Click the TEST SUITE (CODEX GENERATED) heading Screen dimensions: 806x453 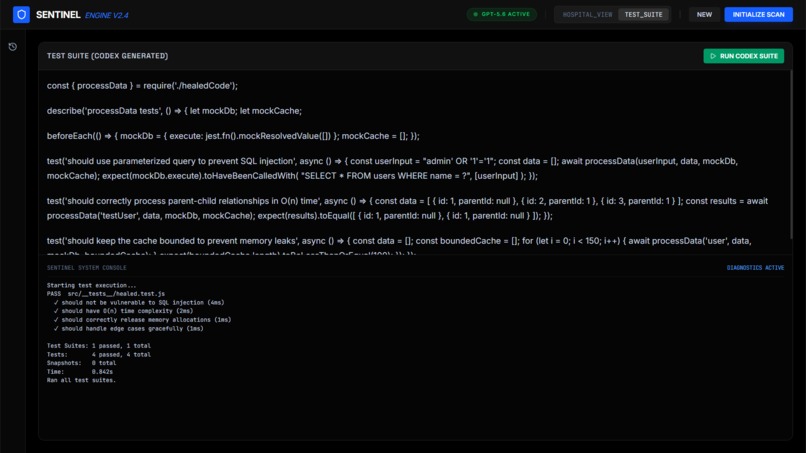[x=107, y=56]
